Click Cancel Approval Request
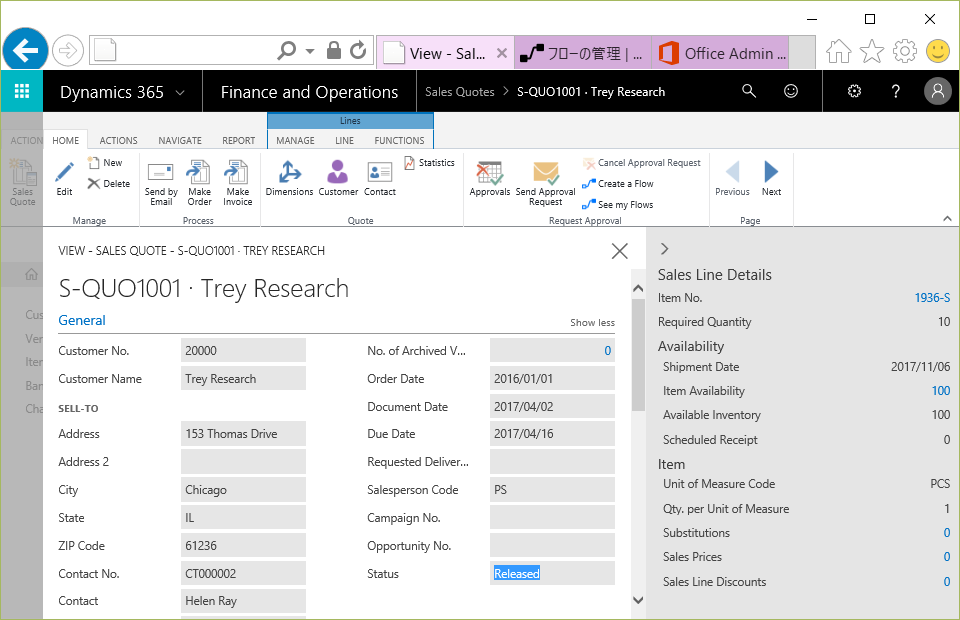This screenshot has height=620, width=960. pos(642,163)
